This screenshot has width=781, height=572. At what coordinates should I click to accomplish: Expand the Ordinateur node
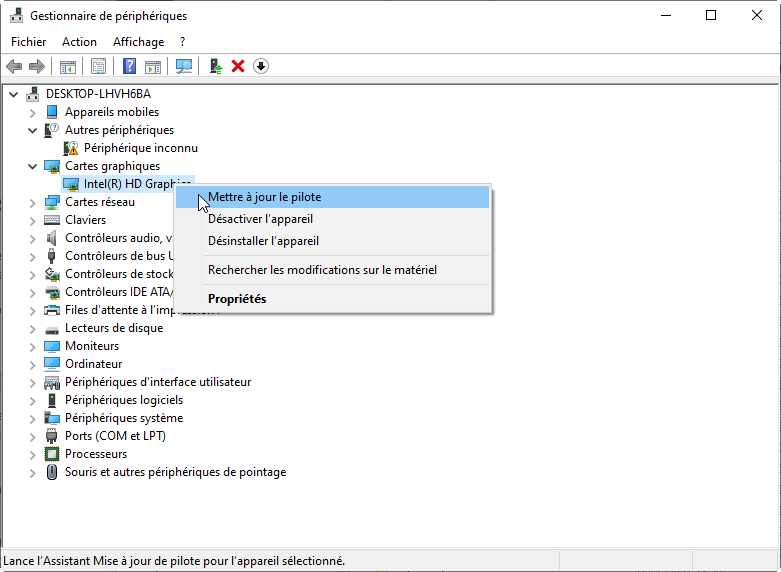32,365
